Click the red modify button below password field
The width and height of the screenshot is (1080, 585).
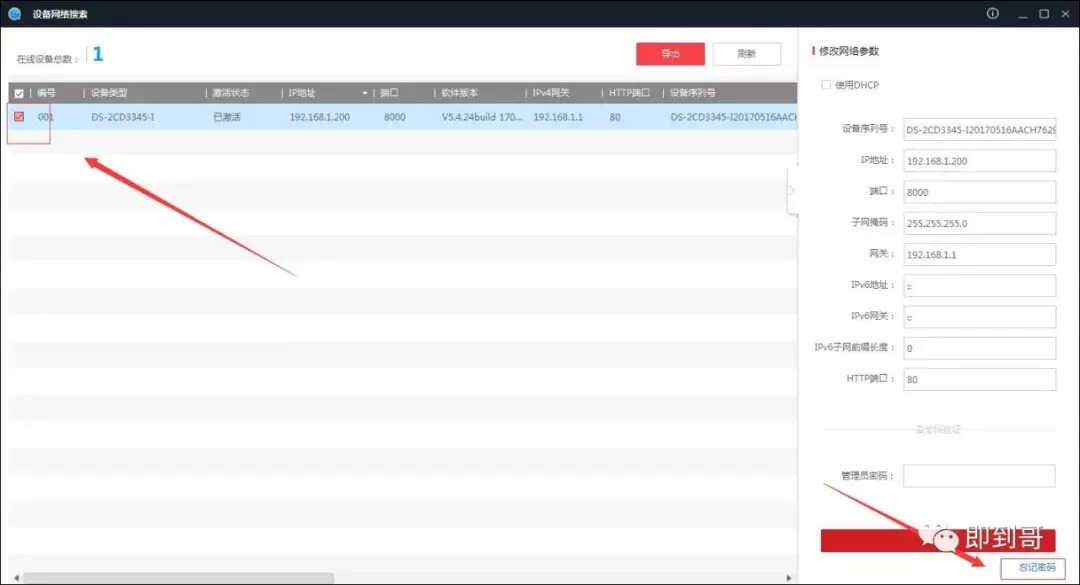click(937, 540)
